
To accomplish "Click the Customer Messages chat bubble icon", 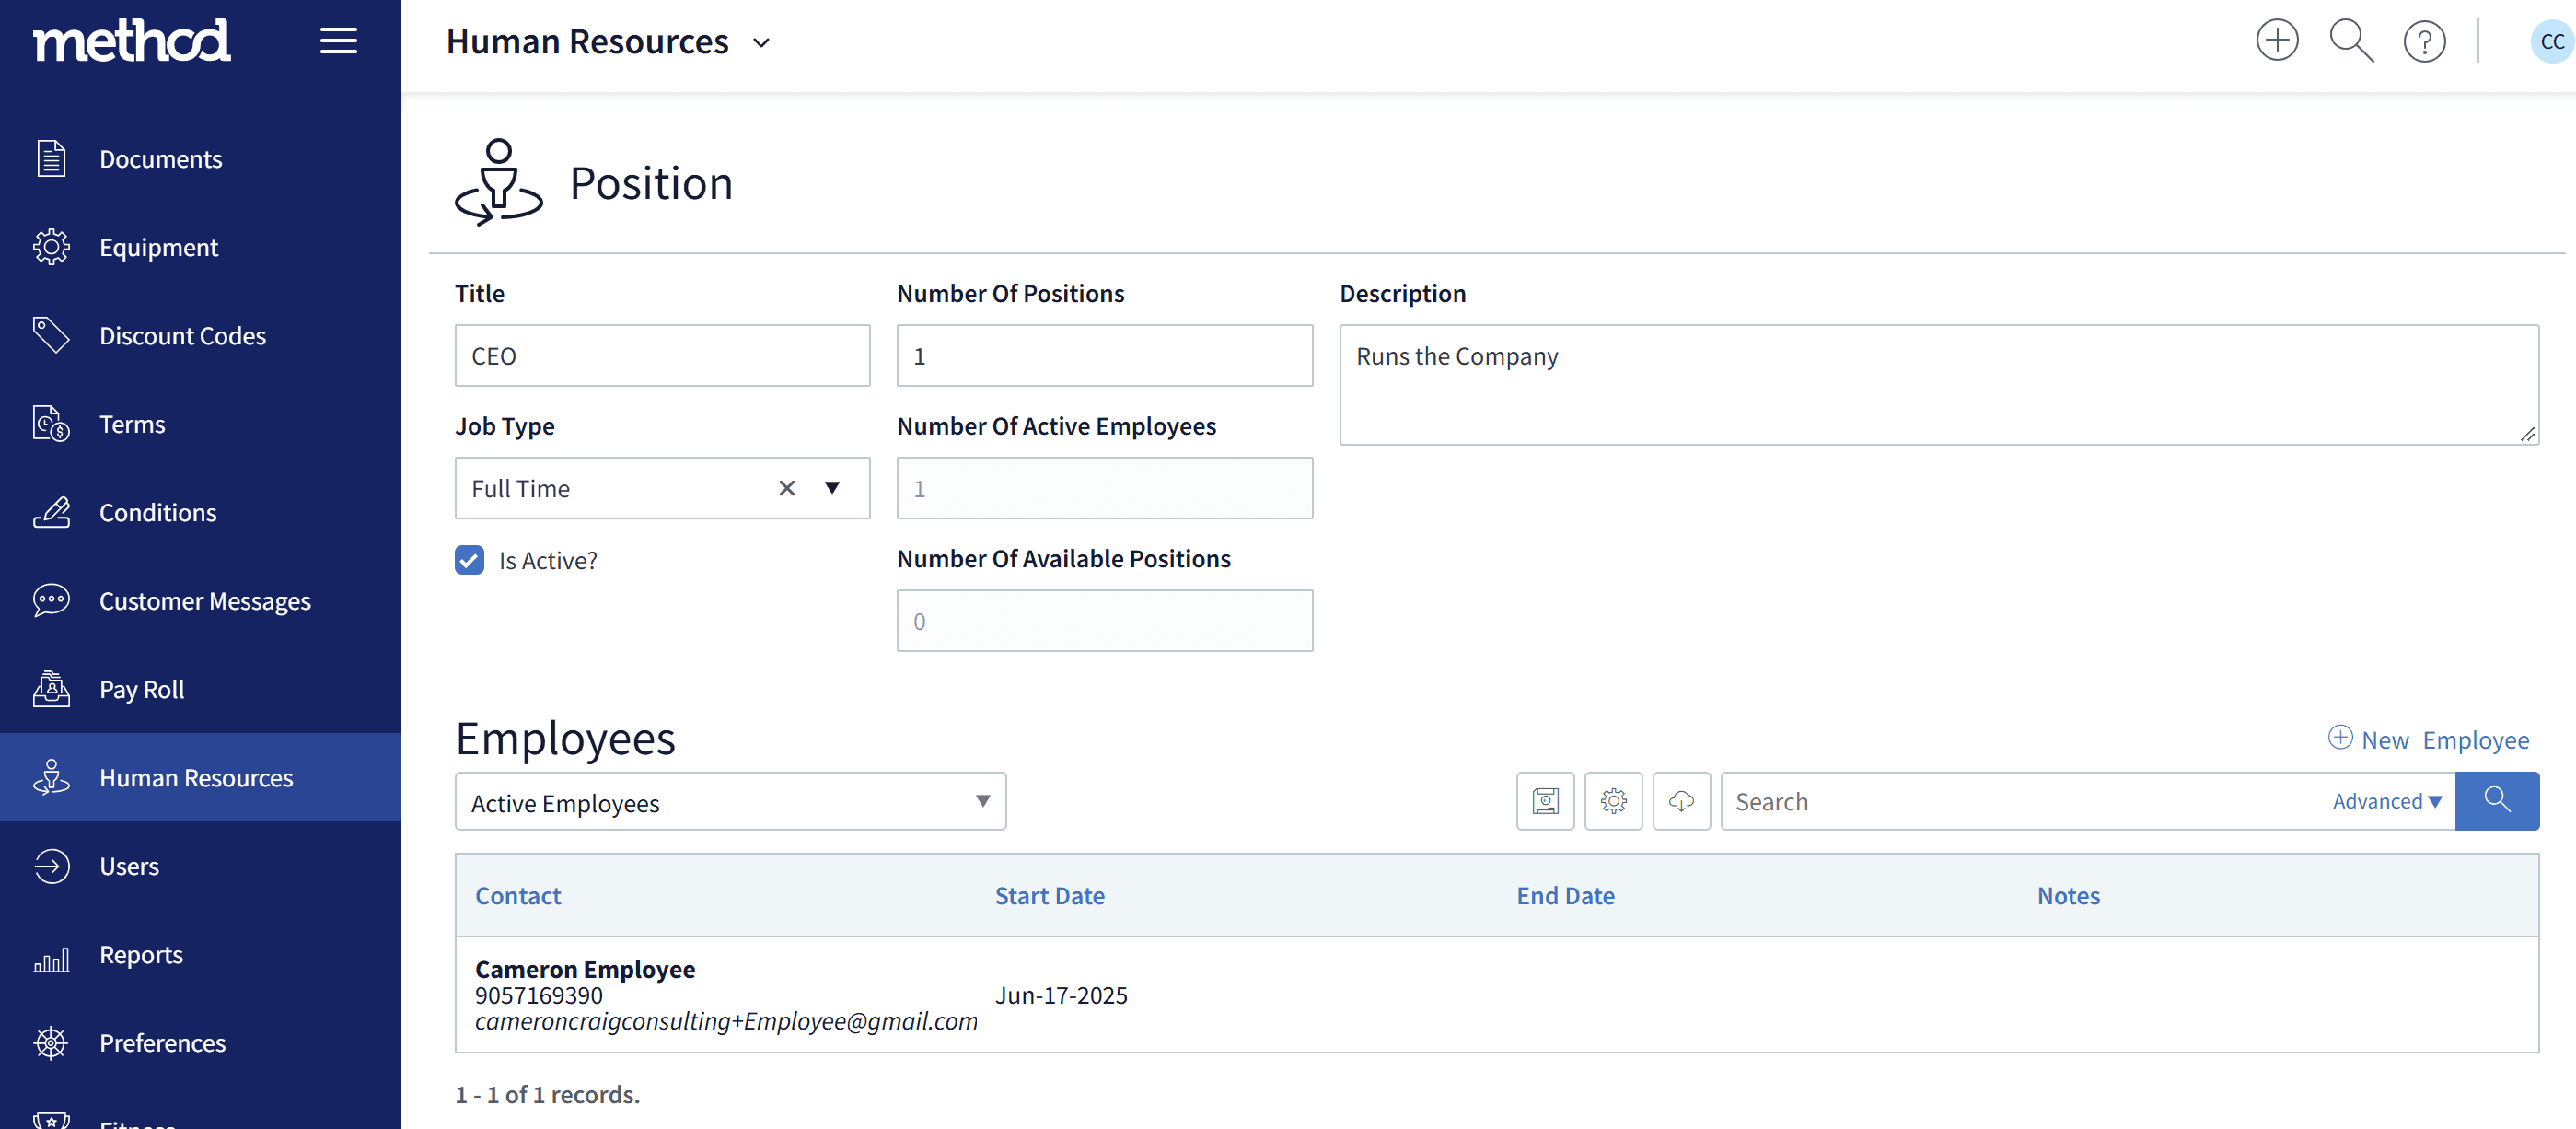I will (x=51, y=600).
